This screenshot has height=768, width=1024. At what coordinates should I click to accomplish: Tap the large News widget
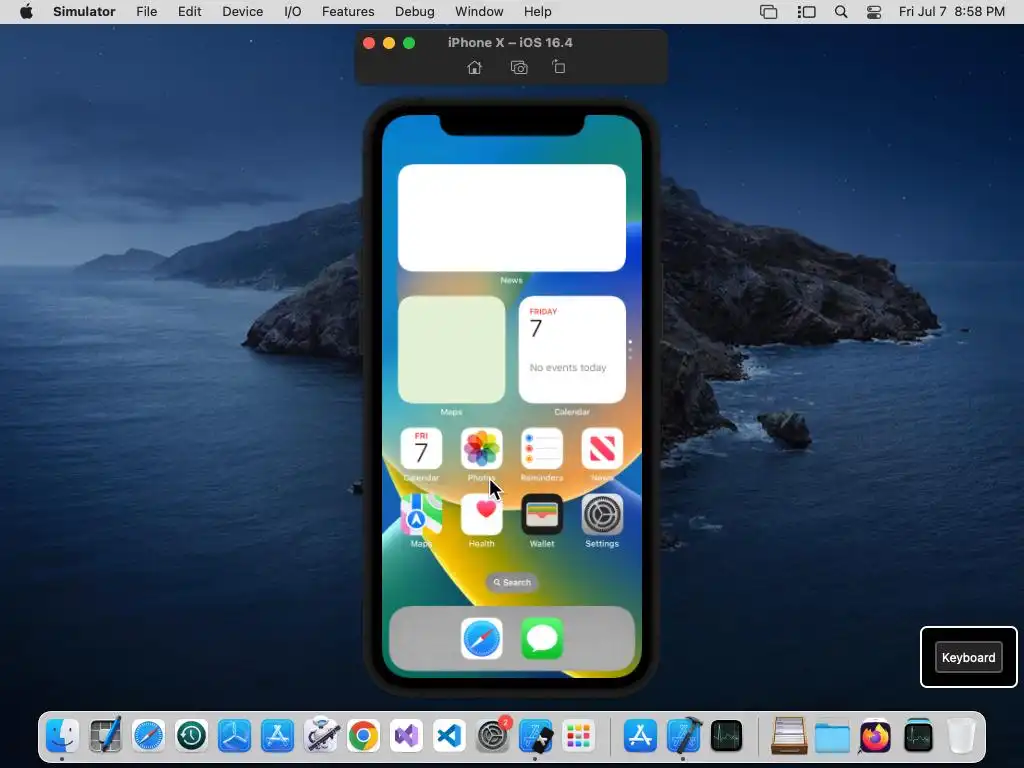511,217
